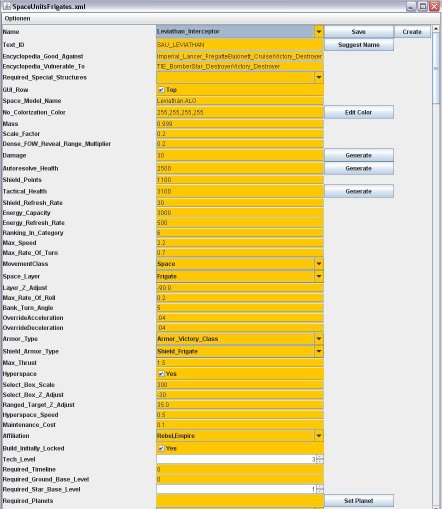Click the Set Planet button
Screen dimensions: 442x509
tap(359, 501)
